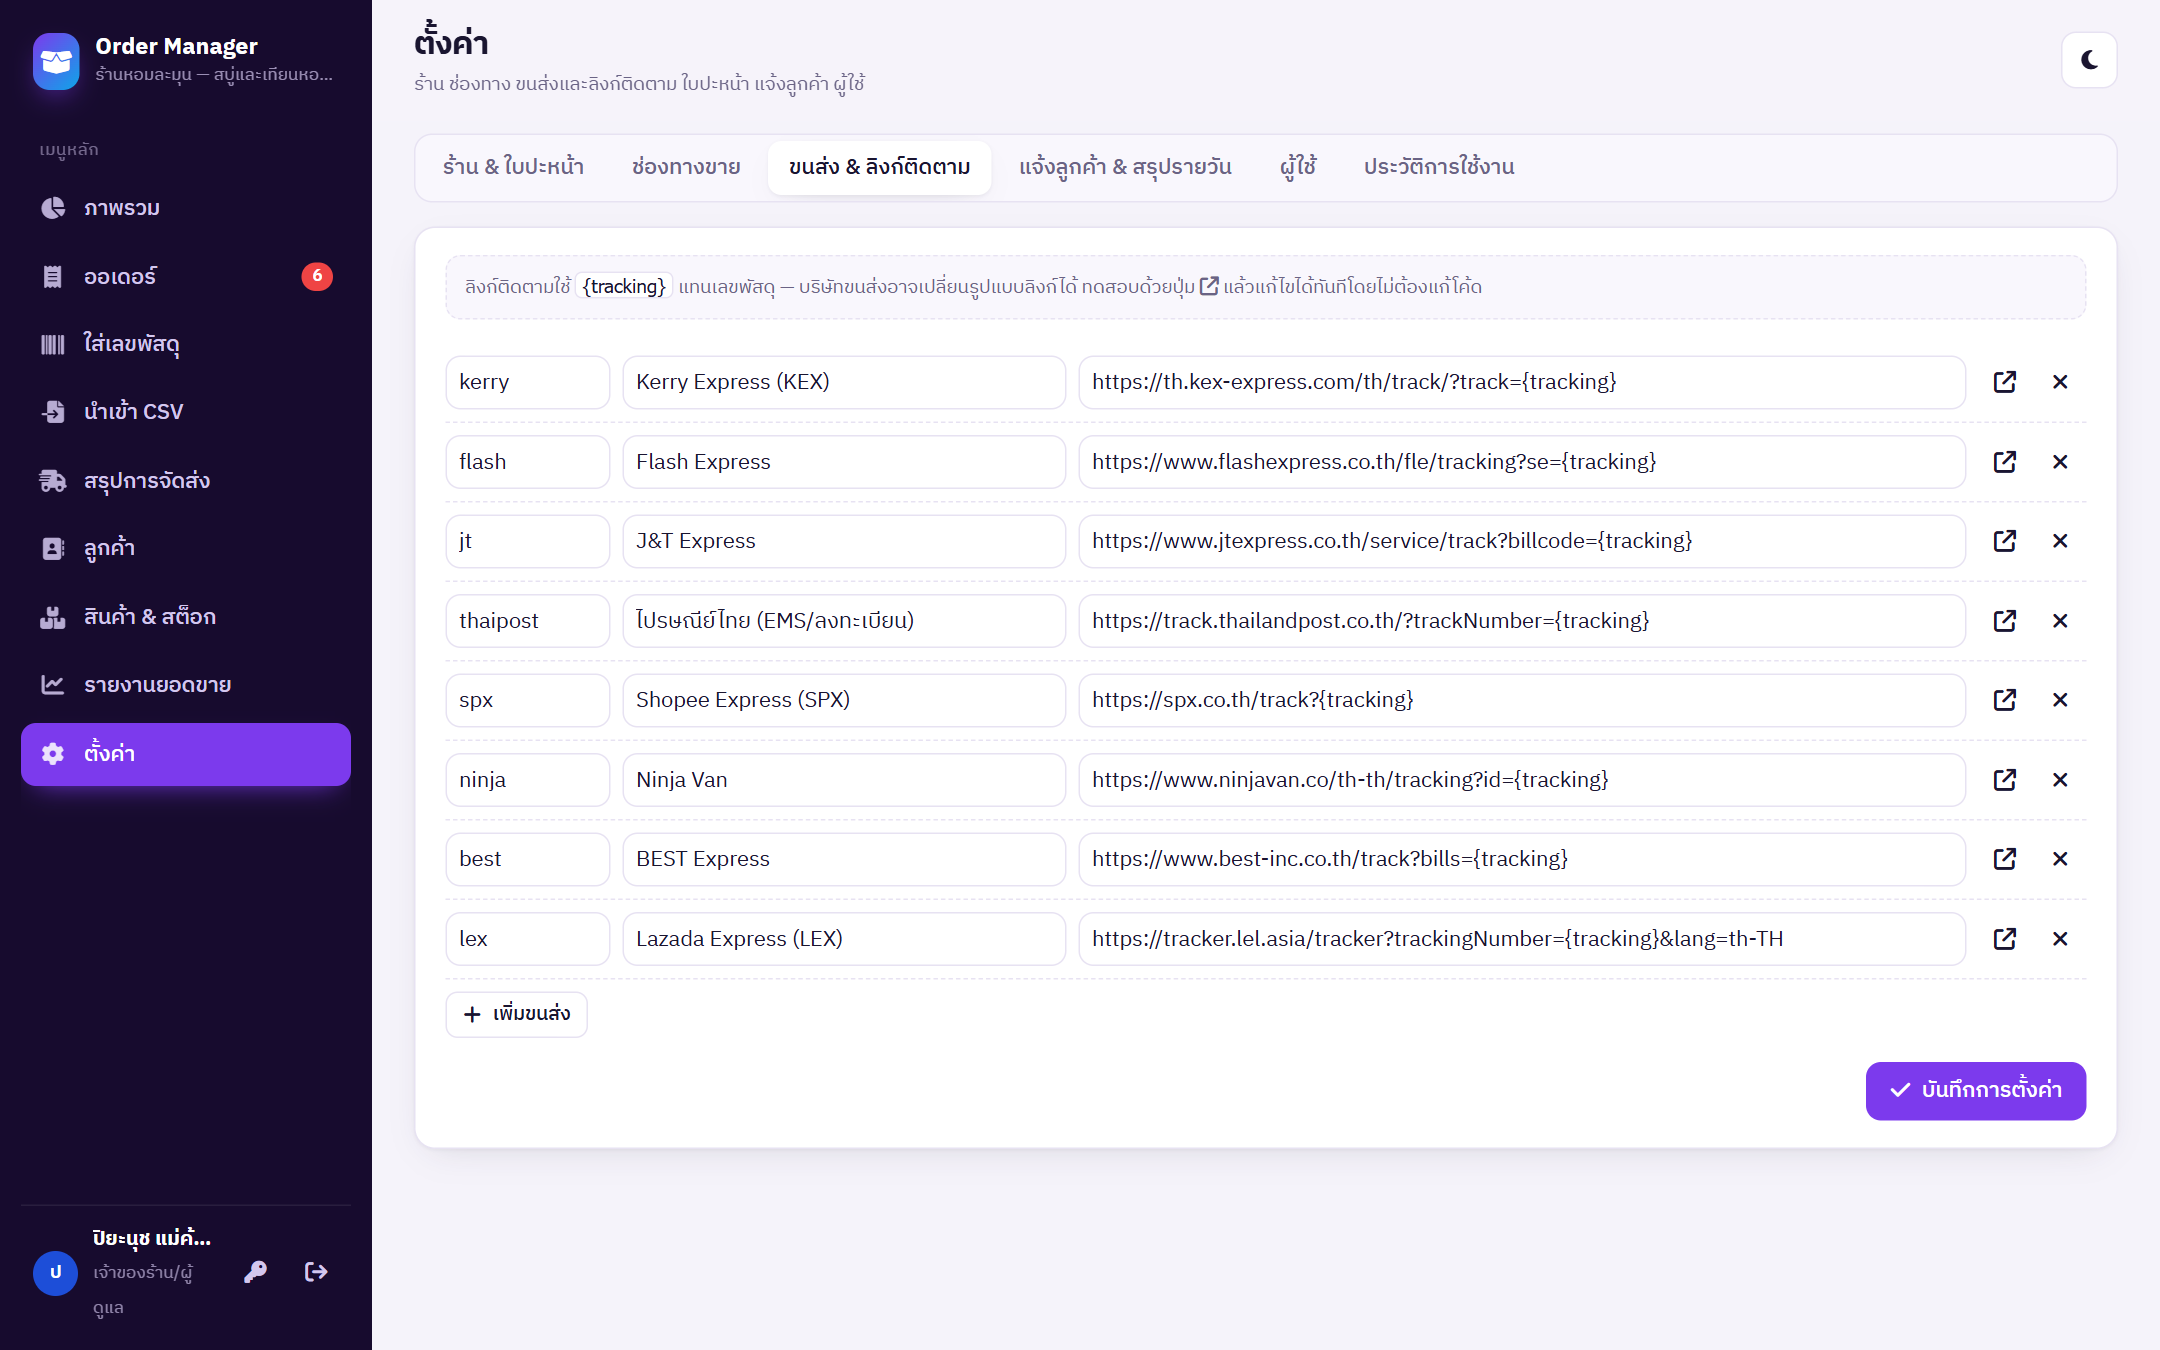The height and width of the screenshot is (1350, 2160).
Task: Remove the spx carrier row
Action: pyautogui.click(x=2060, y=700)
